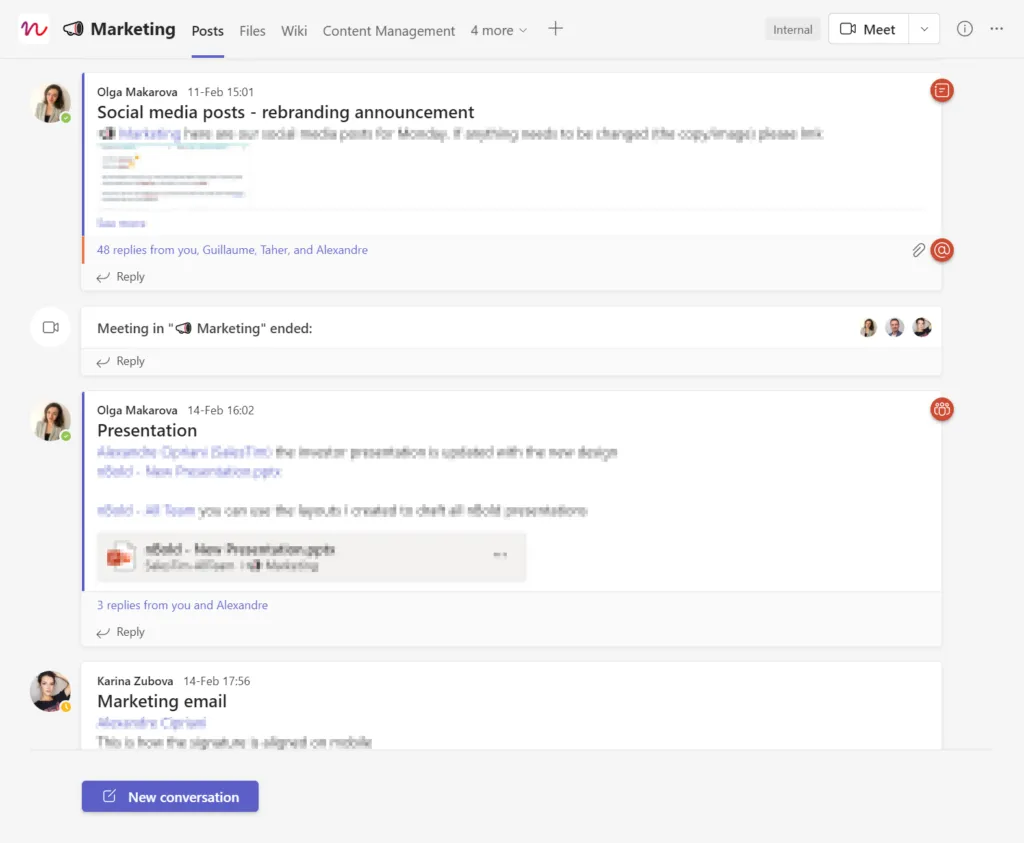Viewport: 1024px width, 843px height.
Task: Open more options ellipsis in header
Action: (997, 29)
